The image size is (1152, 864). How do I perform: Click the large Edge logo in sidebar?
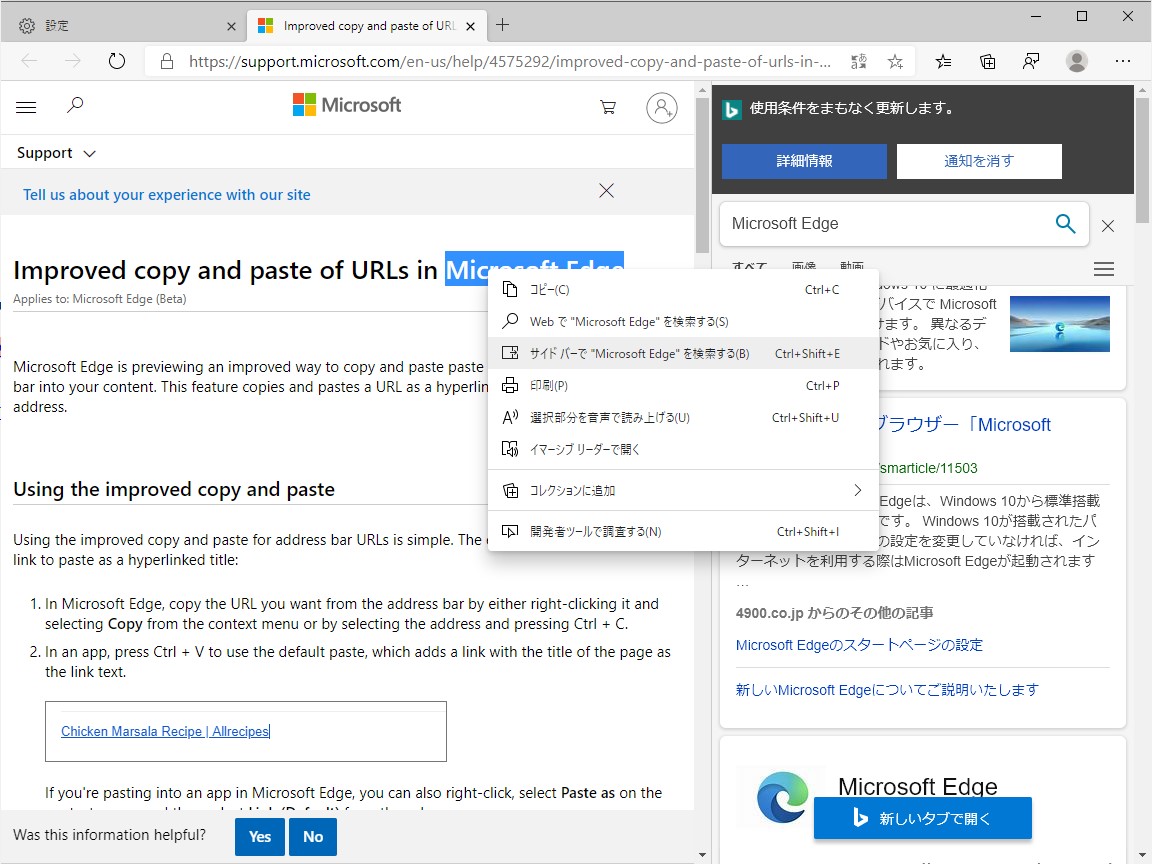pos(781,797)
